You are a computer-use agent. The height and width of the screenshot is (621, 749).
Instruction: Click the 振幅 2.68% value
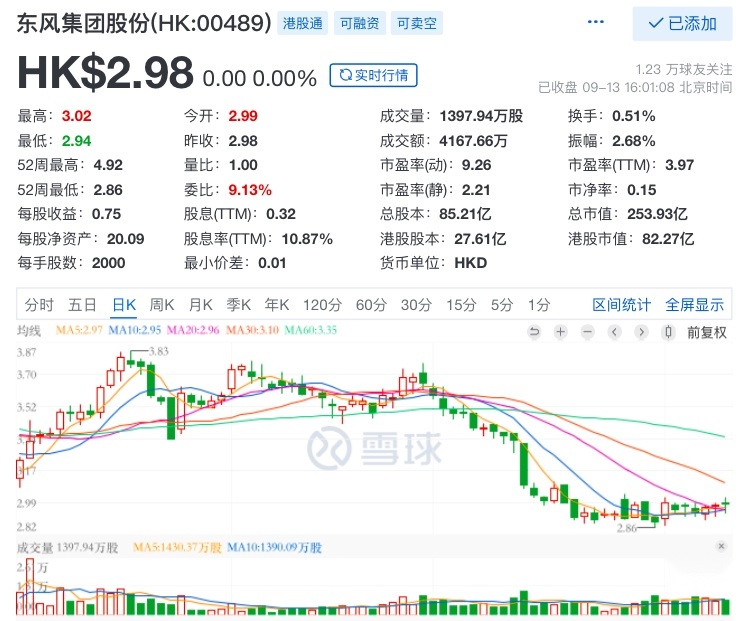click(x=633, y=141)
